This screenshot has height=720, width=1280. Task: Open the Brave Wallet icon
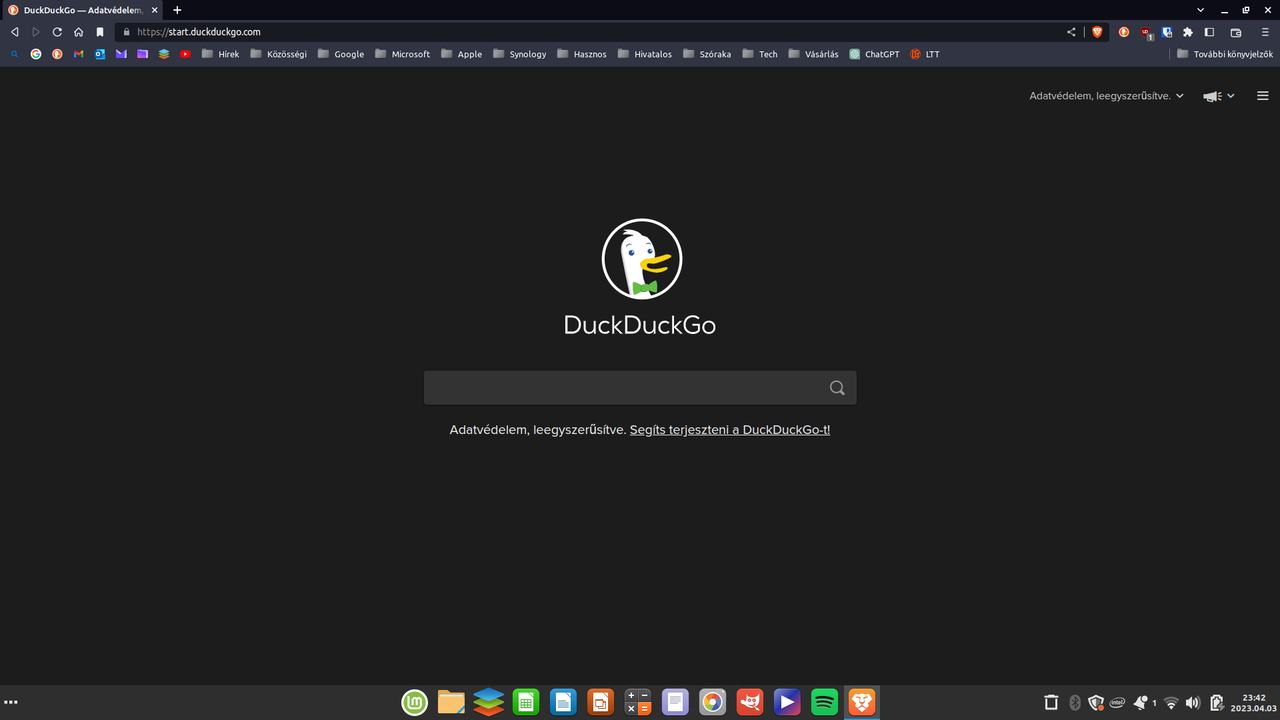tap(1236, 32)
